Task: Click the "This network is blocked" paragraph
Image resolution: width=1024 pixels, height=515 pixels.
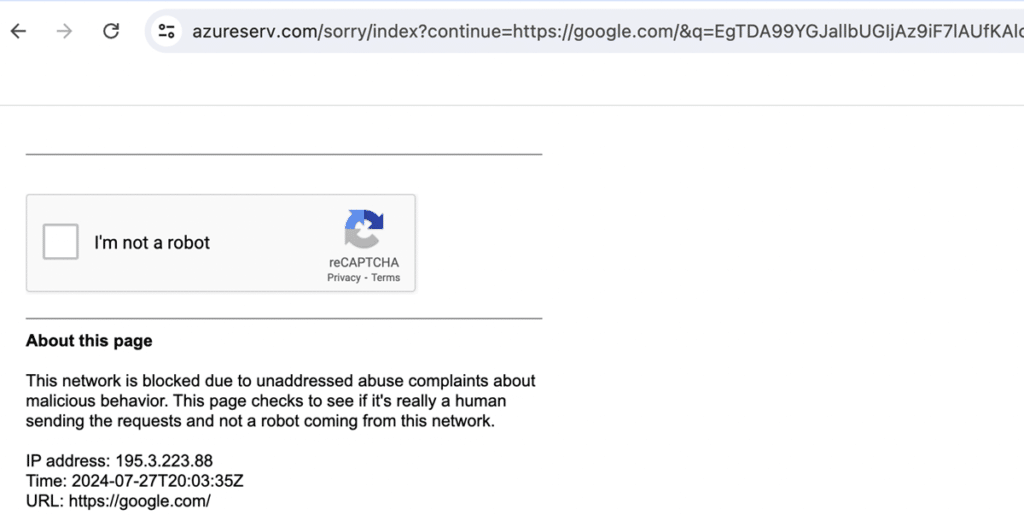Action: click(280, 401)
